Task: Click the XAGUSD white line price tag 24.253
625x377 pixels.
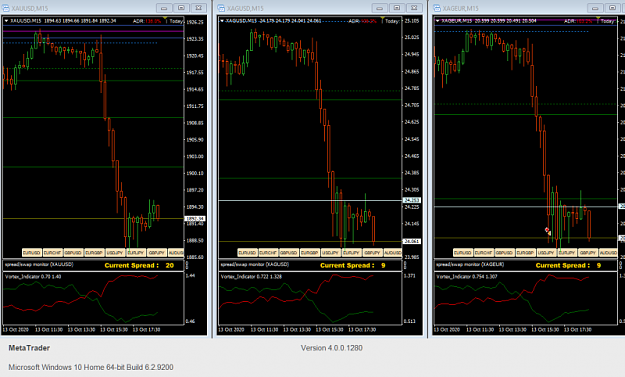Action: [x=411, y=200]
